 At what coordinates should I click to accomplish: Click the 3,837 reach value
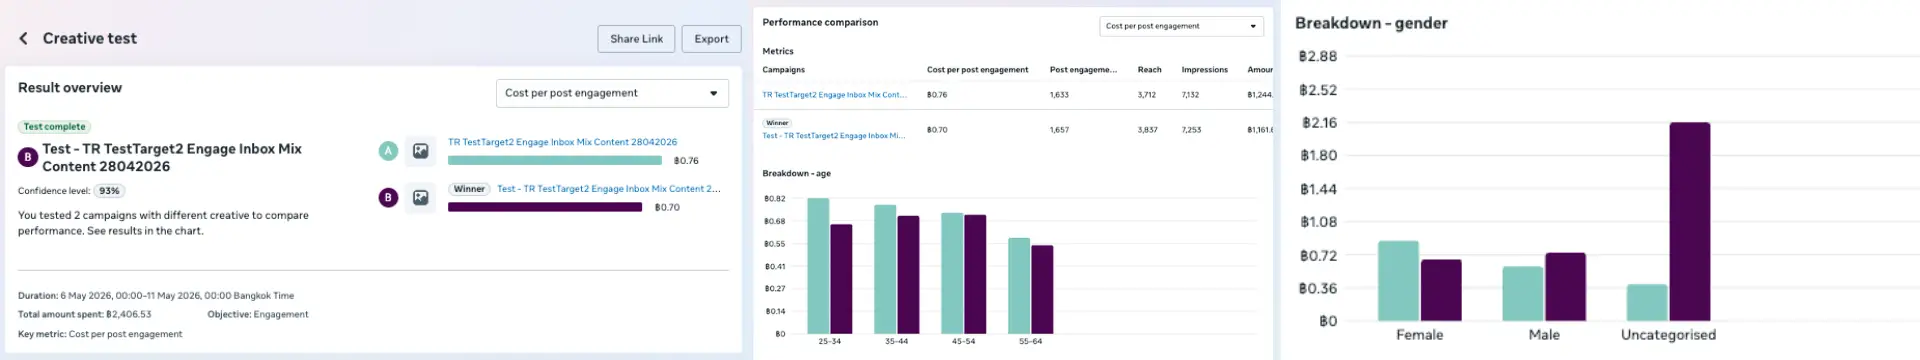(1147, 130)
